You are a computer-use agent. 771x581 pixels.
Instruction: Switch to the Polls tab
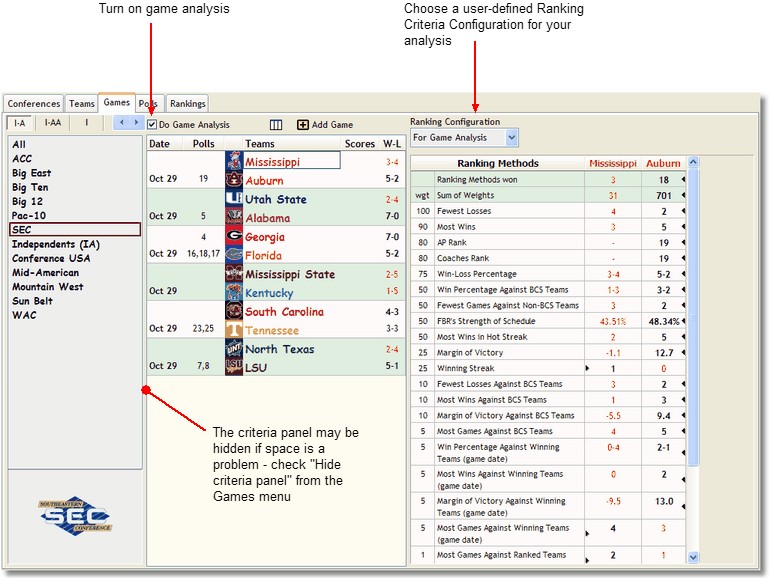pos(148,104)
